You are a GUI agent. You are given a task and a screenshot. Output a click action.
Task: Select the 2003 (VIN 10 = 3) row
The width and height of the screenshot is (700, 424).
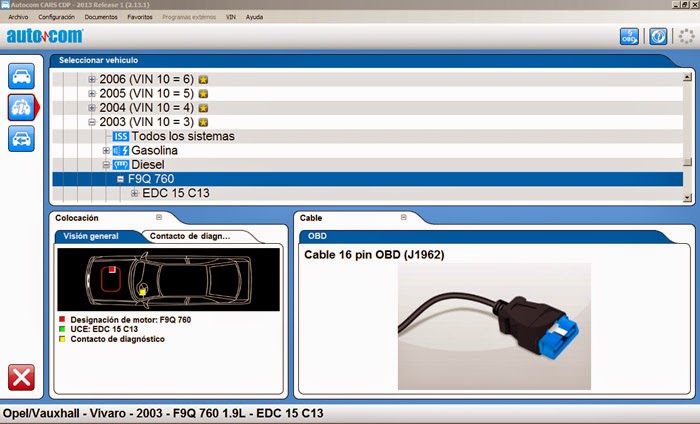pos(368,122)
